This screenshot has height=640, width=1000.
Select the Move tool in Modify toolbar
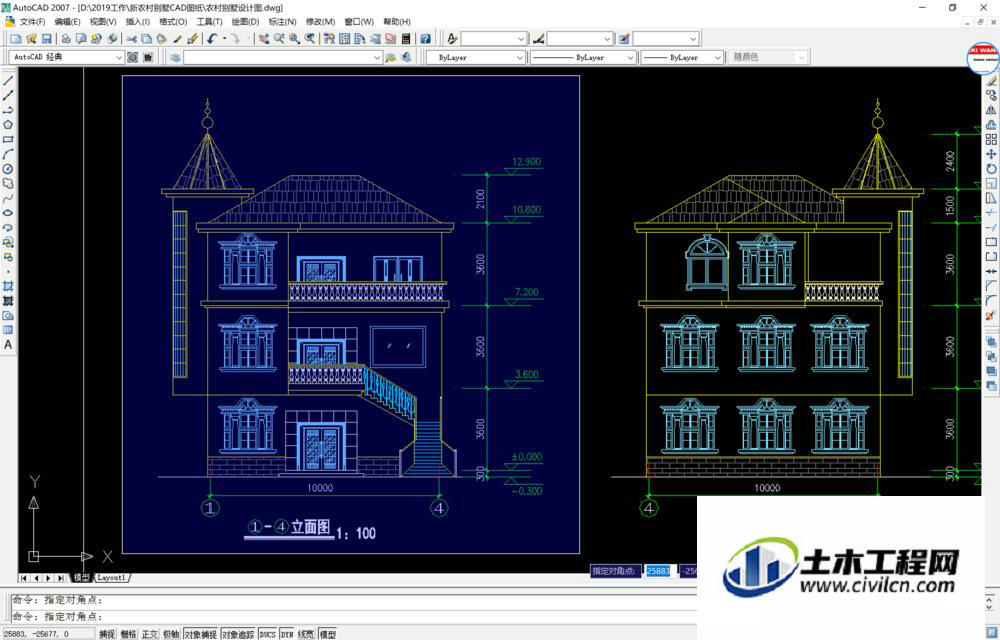991,154
